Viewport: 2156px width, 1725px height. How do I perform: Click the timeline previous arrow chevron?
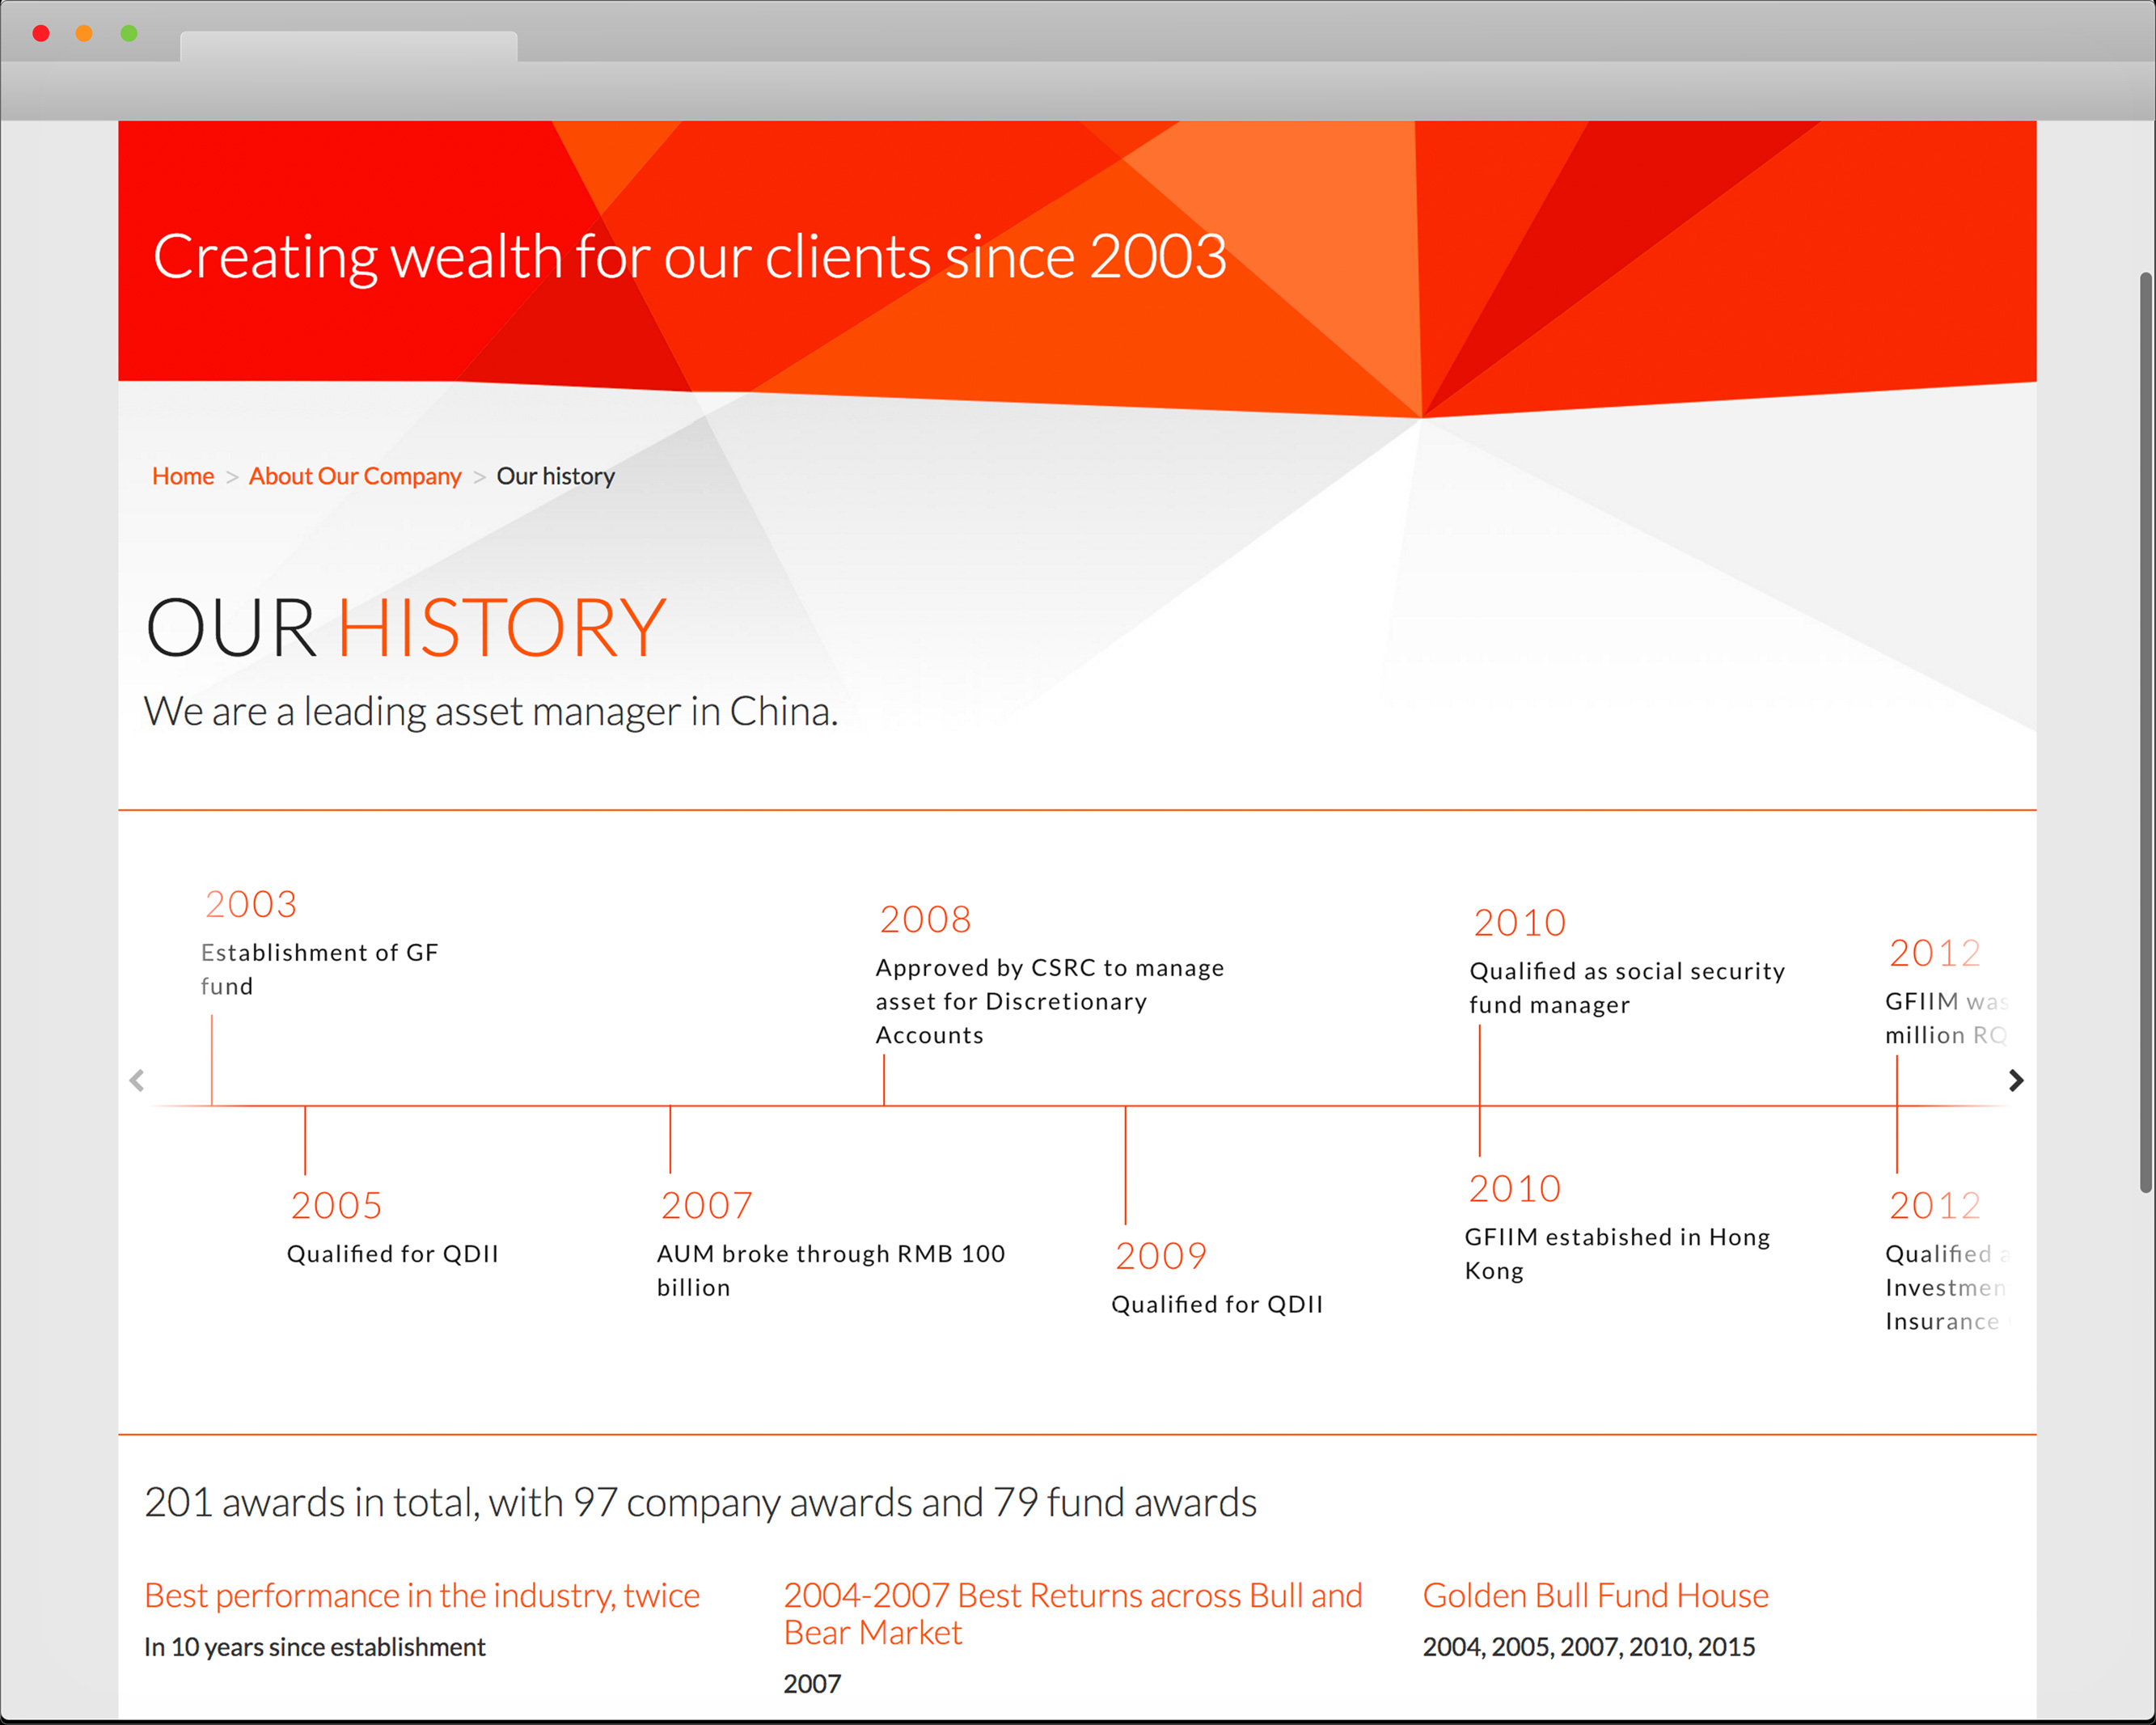(x=137, y=1080)
